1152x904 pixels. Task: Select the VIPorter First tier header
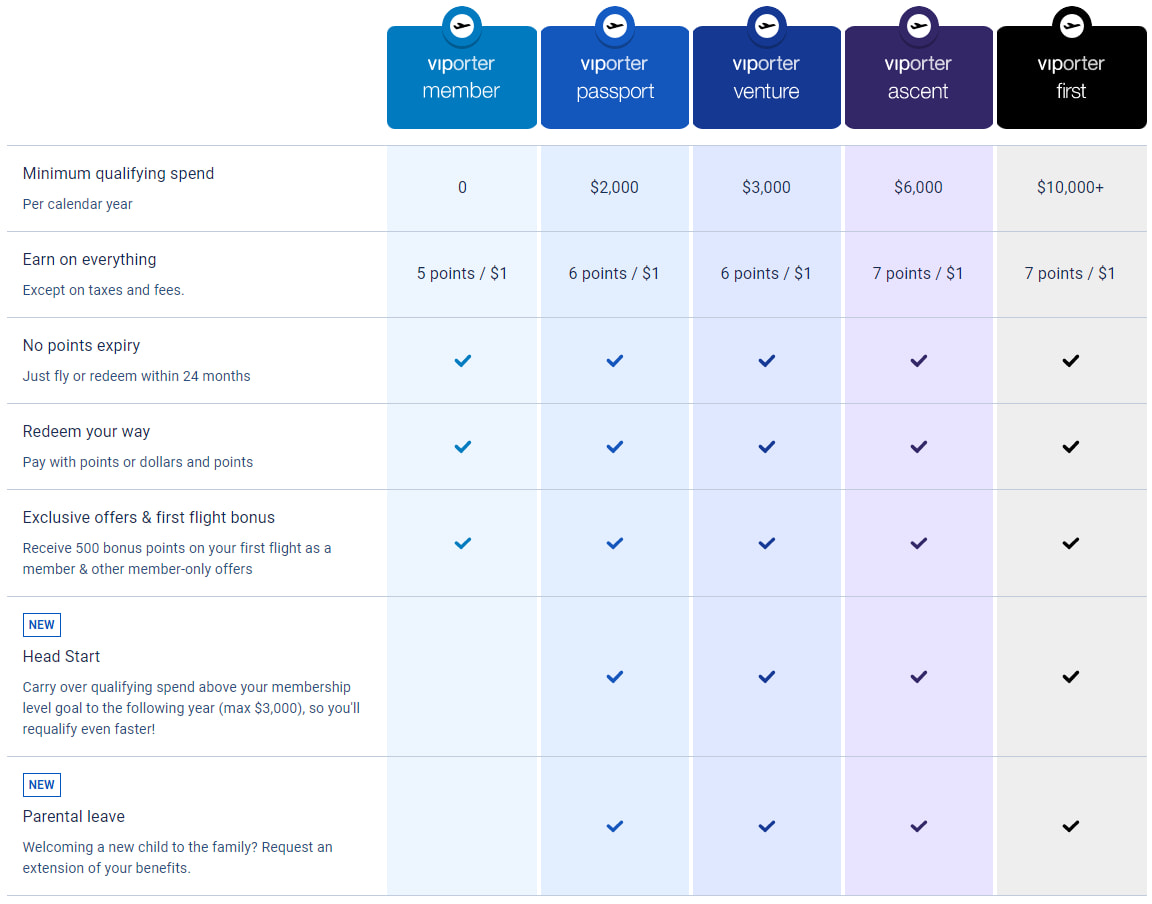click(1071, 78)
